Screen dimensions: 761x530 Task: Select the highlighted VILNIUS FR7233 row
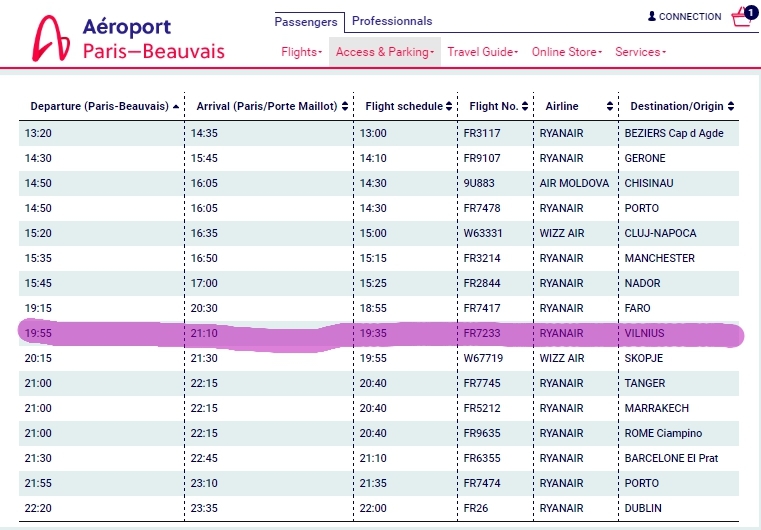tap(379, 333)
